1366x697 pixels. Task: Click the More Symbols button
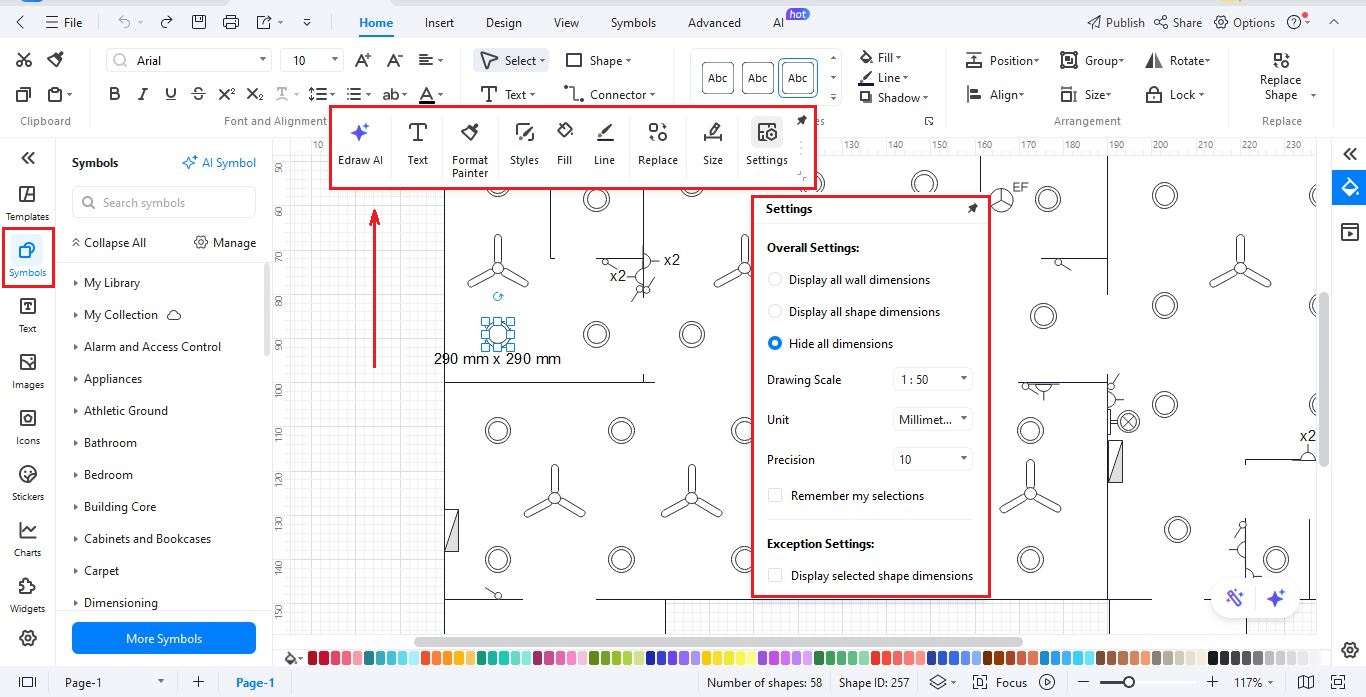click(164, 638)
